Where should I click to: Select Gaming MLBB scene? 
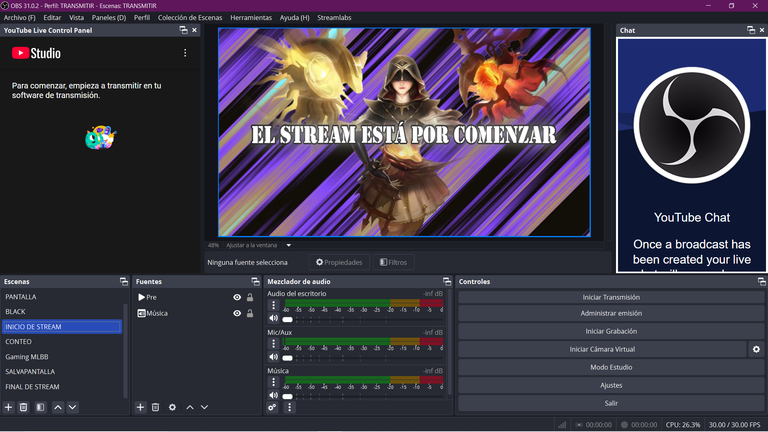62,357
